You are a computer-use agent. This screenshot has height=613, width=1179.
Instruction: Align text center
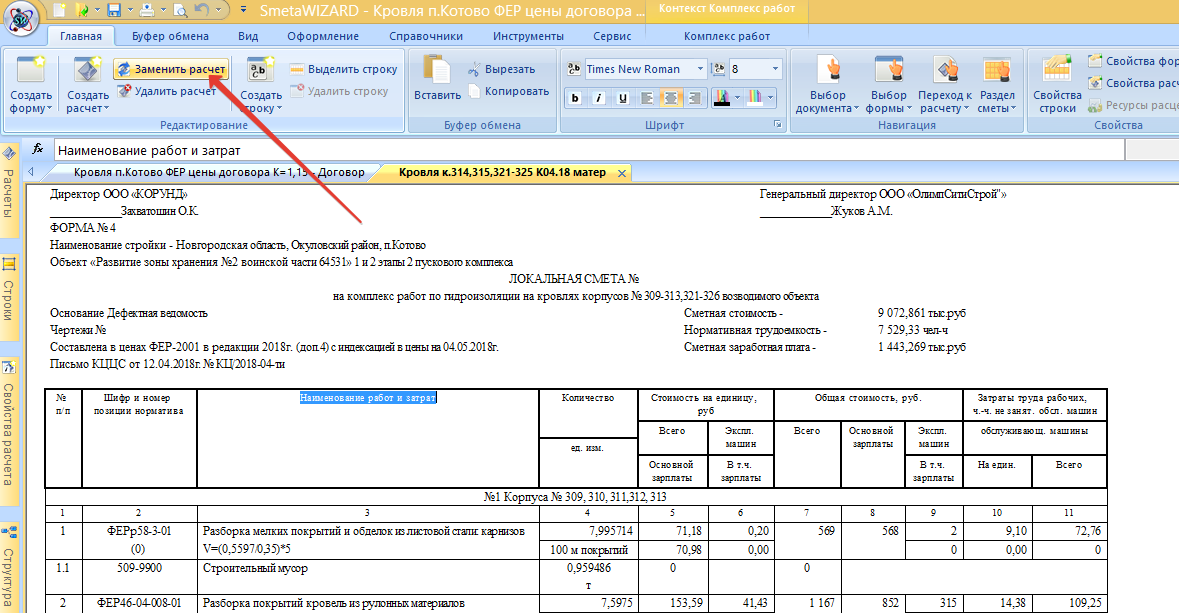coord(670,98)
